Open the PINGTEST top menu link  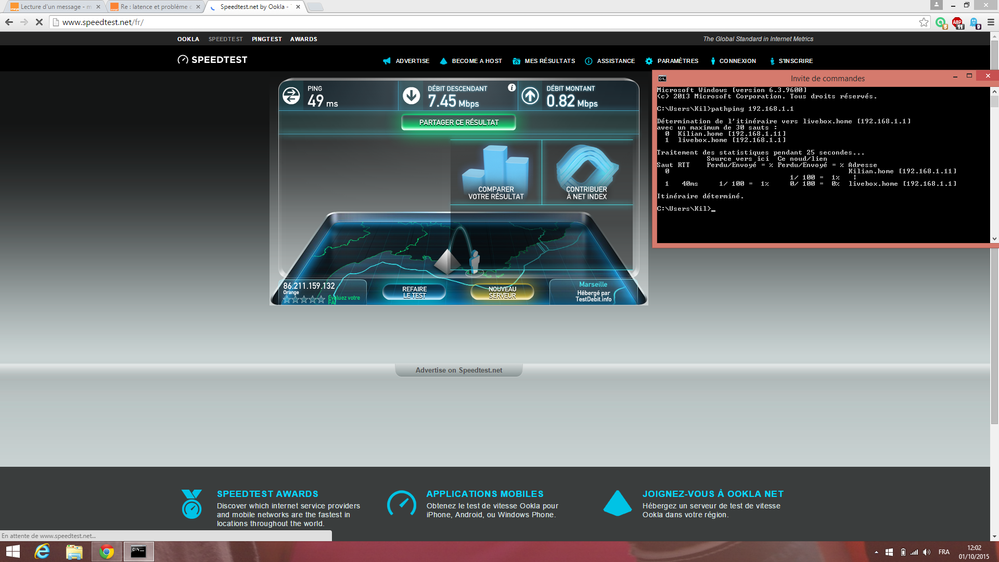tap(266, 39)
